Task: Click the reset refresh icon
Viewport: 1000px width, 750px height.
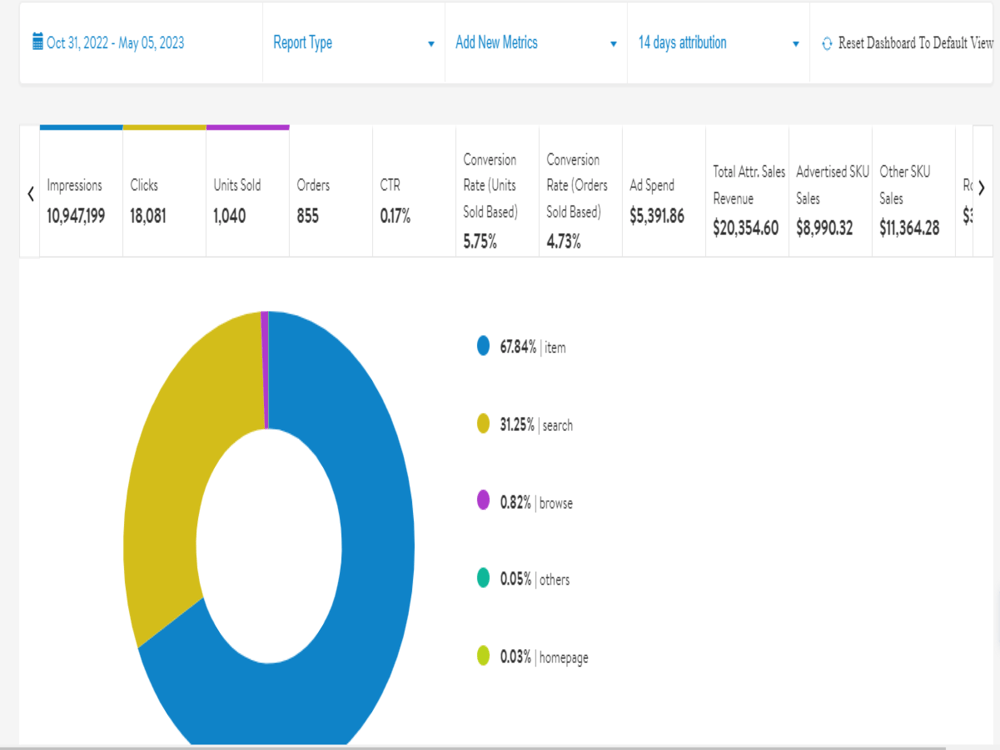Action: pos(827,44)
